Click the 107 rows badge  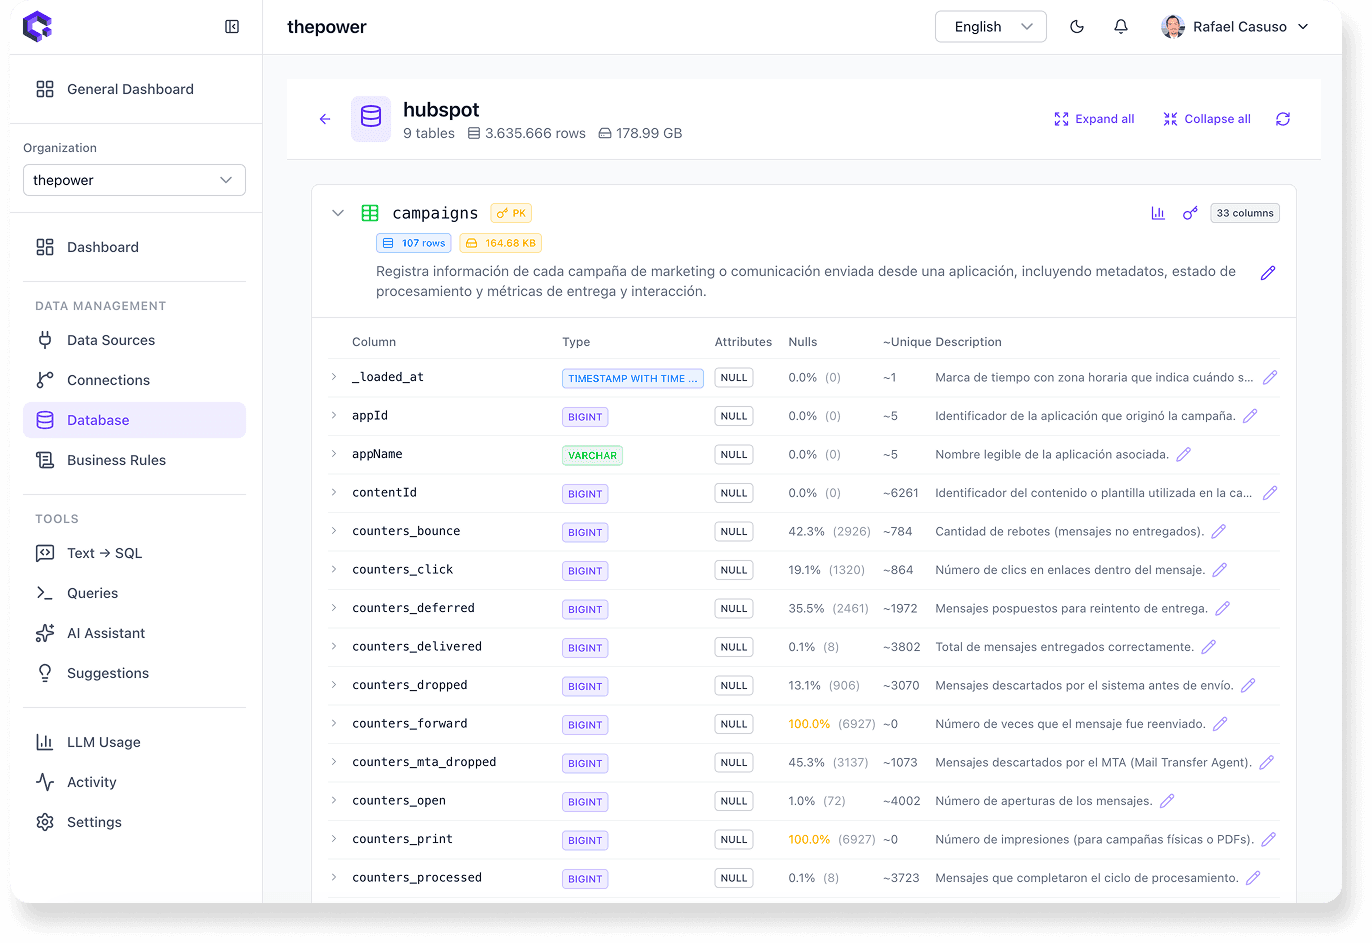click(414, 243)
